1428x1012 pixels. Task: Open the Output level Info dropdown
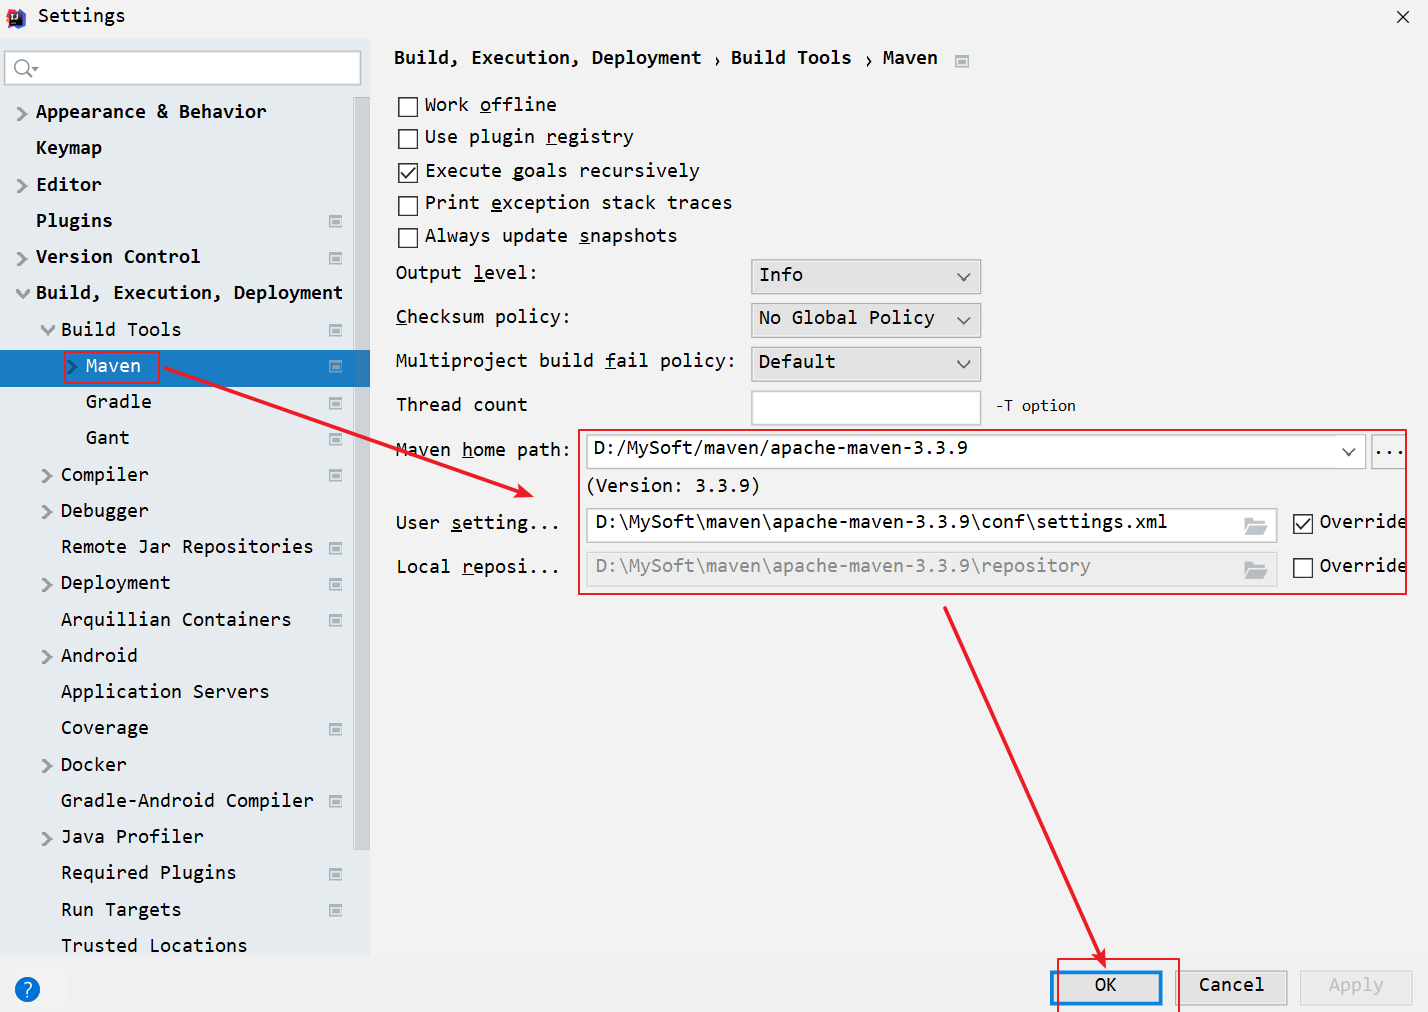866,276
